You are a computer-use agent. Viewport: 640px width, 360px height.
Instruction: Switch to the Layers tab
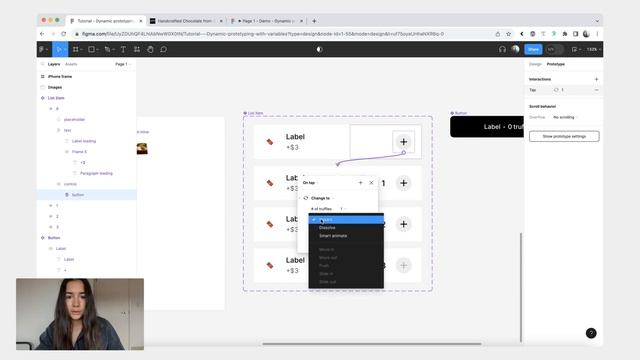click(x=54, y=64)
